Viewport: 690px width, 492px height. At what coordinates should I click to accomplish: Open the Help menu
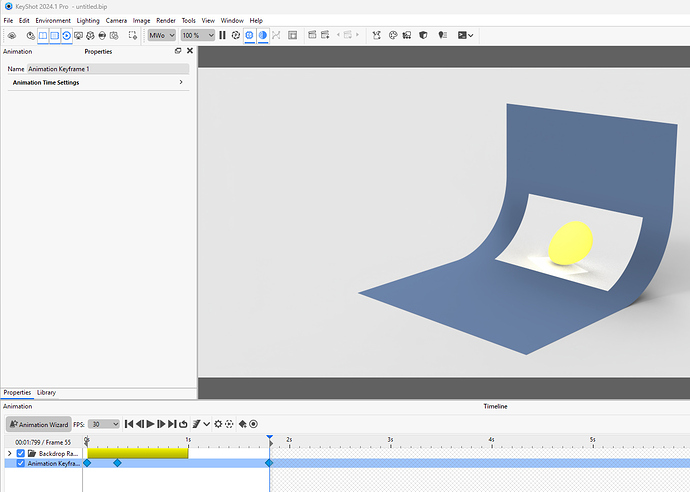click(256, 20)
